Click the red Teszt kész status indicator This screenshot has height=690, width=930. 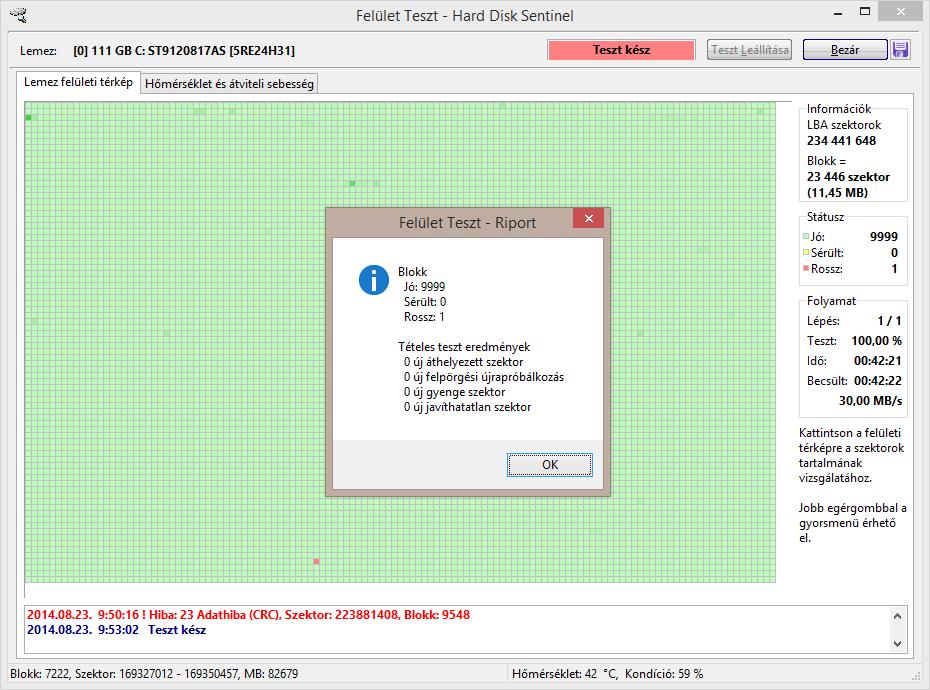point(621,50)
